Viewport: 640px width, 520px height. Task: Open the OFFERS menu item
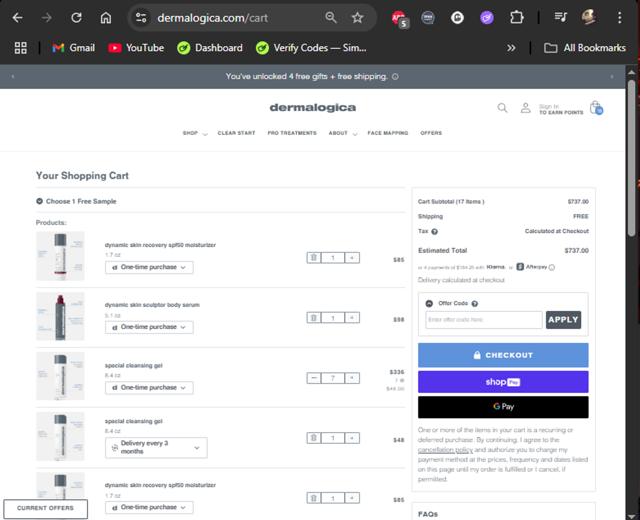(x=431, y=133)
